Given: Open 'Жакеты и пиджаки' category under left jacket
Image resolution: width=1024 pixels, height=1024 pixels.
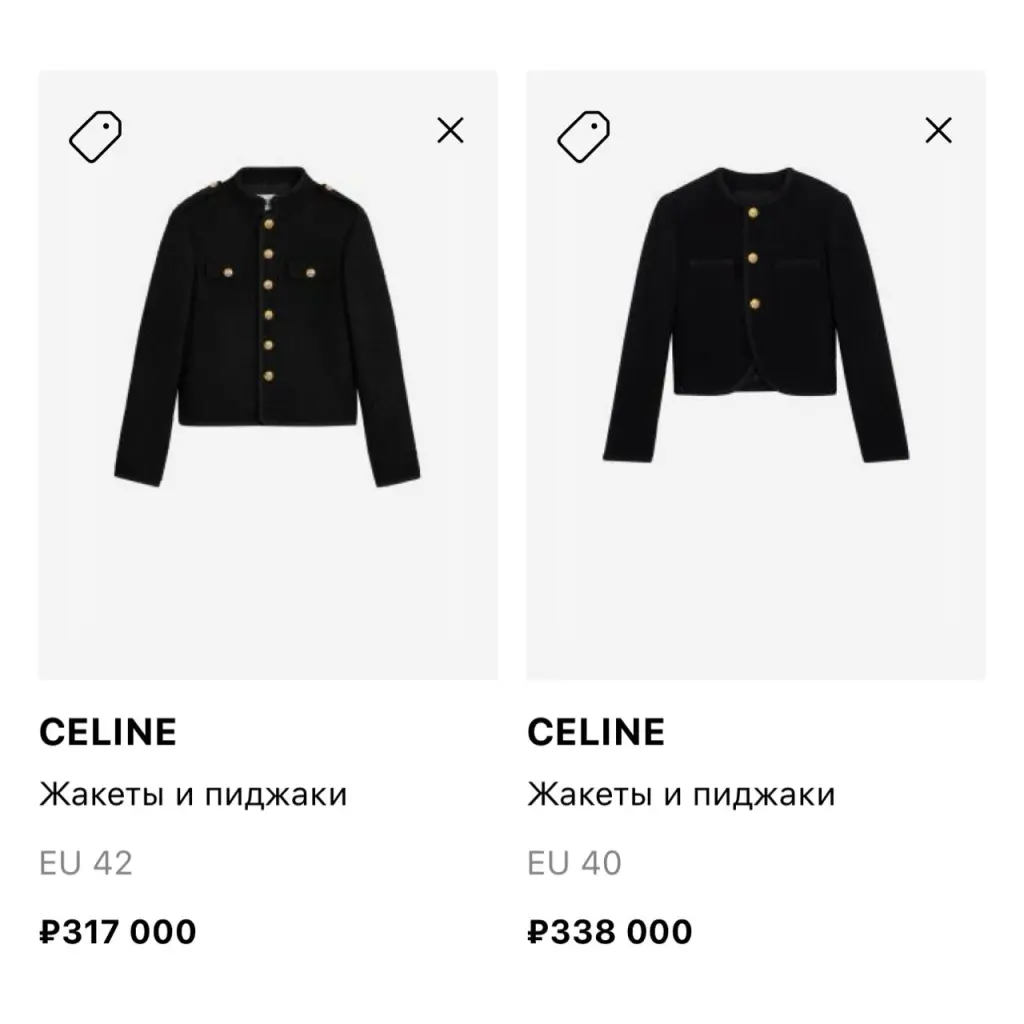Looking at the screenshot, I should tap(192, 795).
